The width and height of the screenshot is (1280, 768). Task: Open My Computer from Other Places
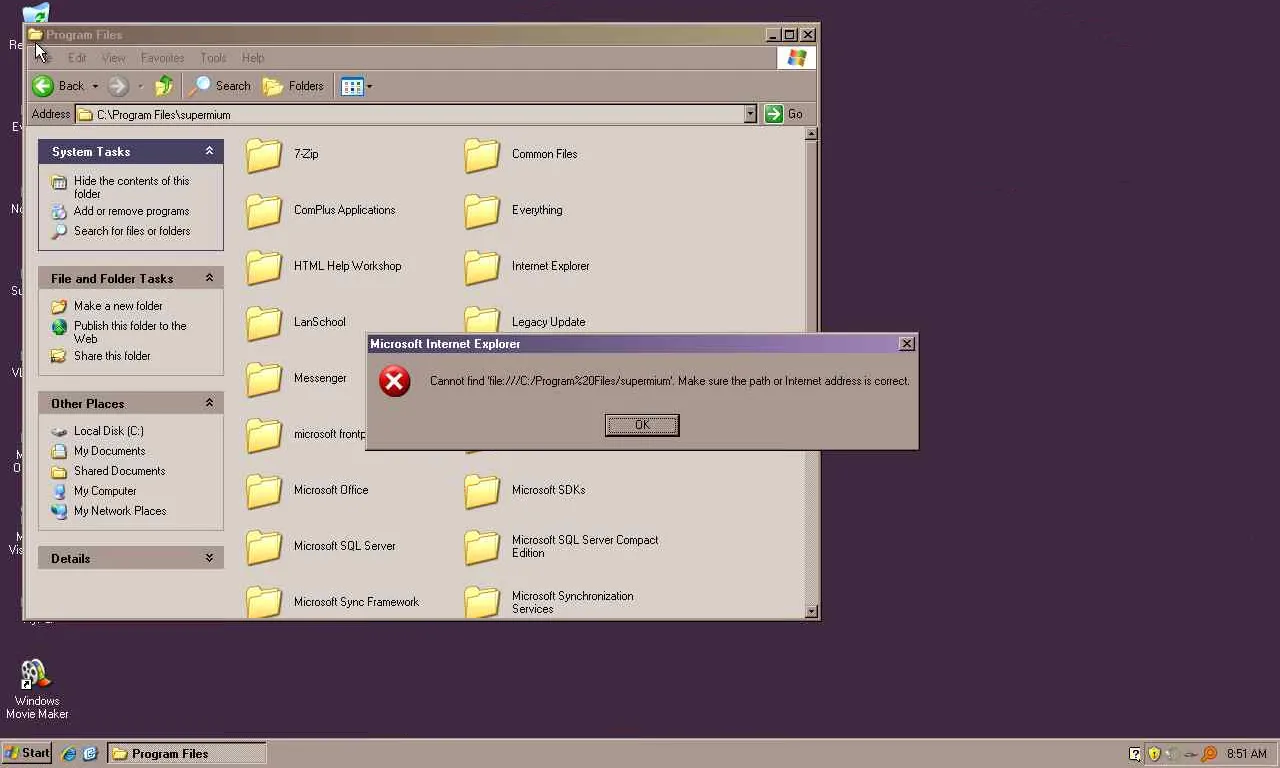pos(105,491)
